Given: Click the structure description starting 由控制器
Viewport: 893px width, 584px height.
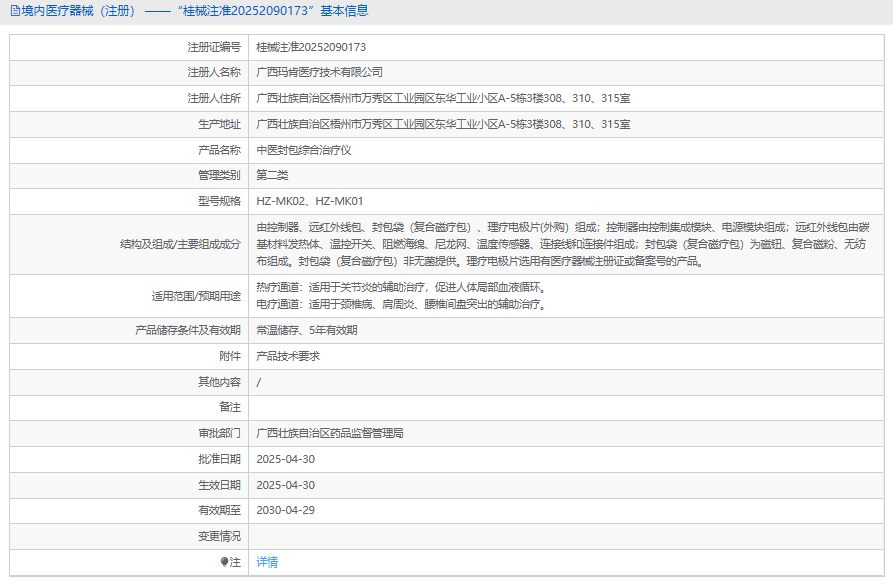Looking at the screenshot, I should (563, 244).
